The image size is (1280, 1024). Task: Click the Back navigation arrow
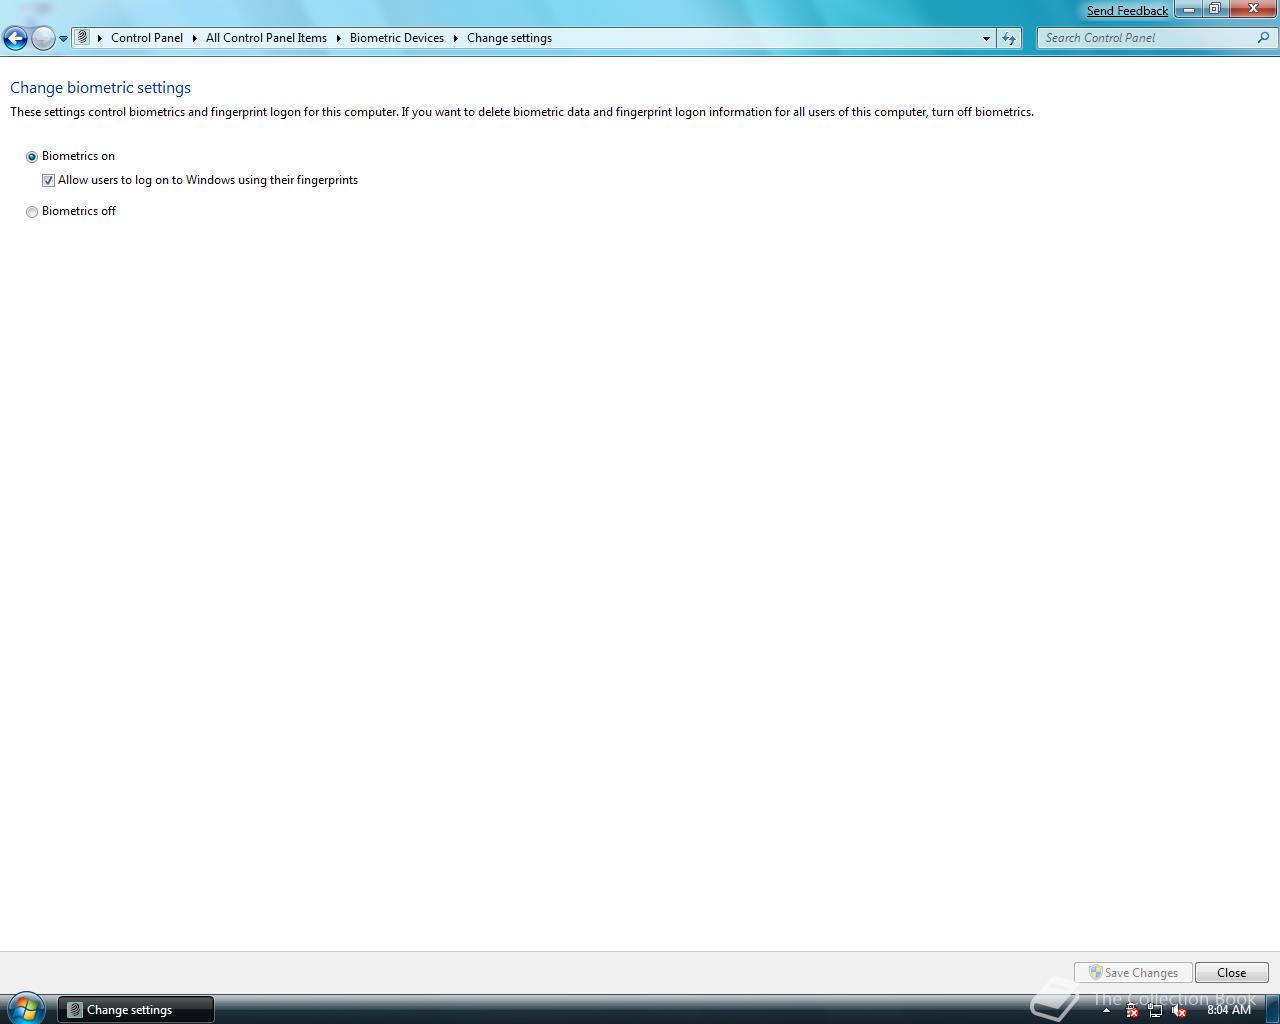15,38
